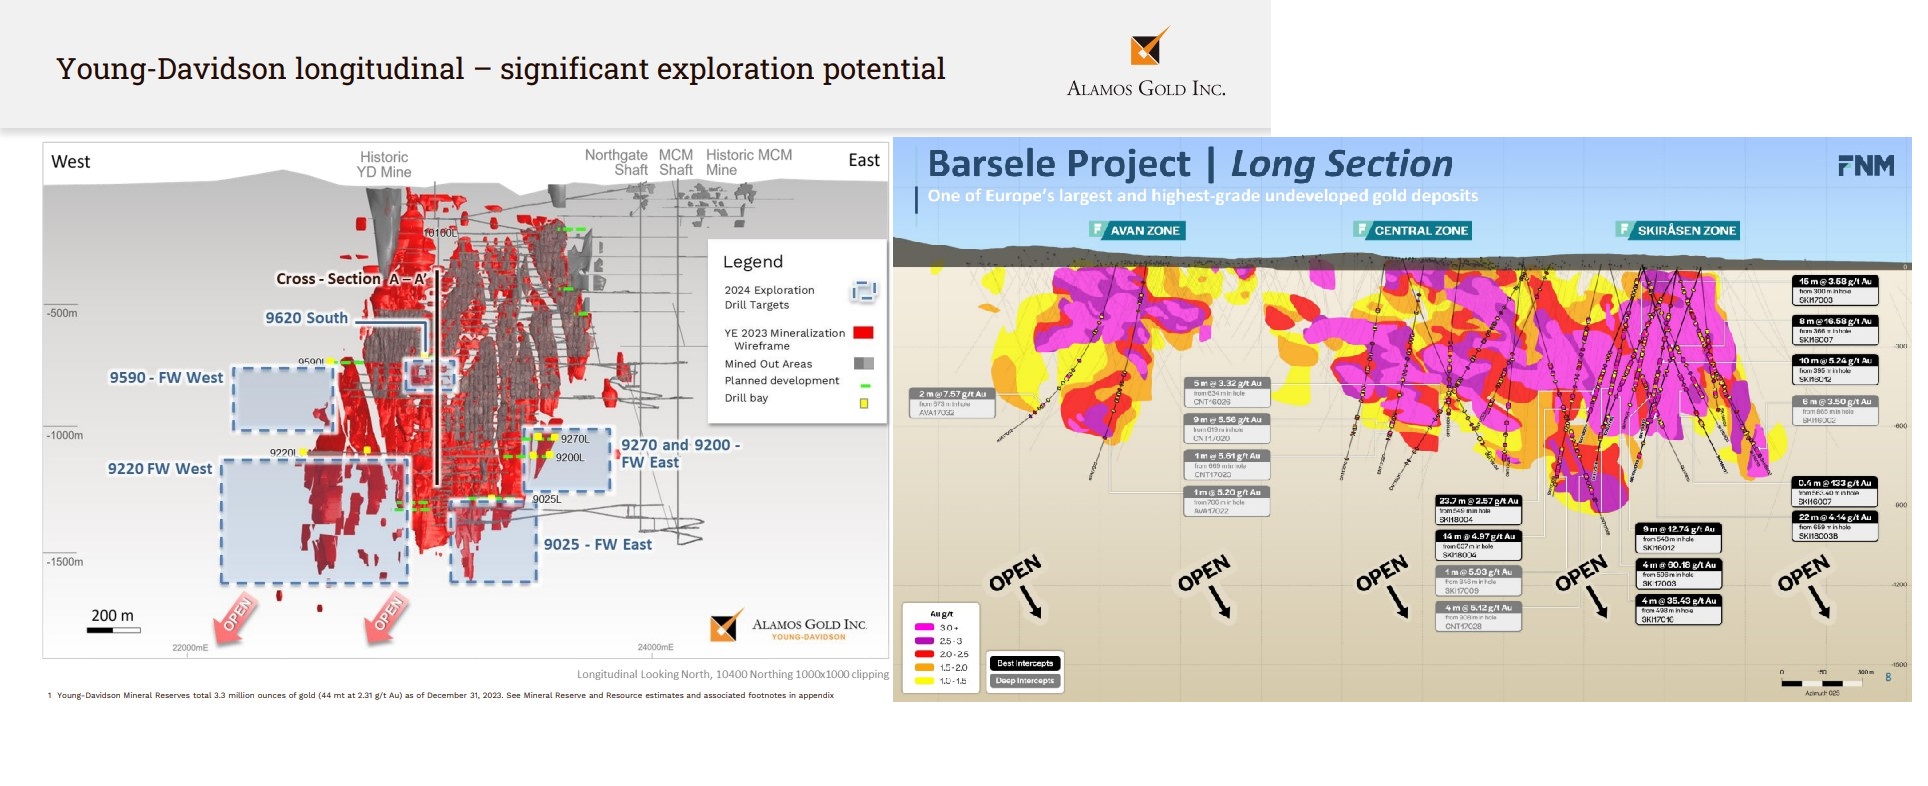Click the Historic YD Mine label
The image size is (1928, 786).
pyautogui.click(x=384, y=165)
